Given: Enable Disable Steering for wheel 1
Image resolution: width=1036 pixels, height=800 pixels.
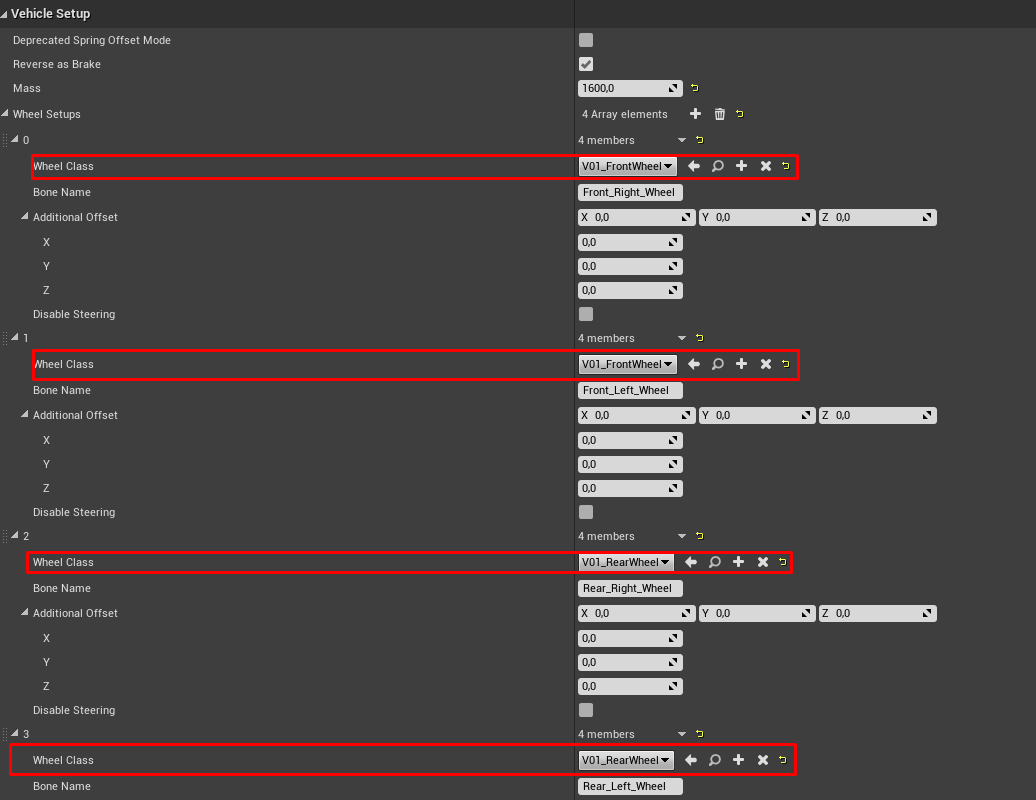Looking at the screenshot, I should pyautogui.click(x=586, y=512).
